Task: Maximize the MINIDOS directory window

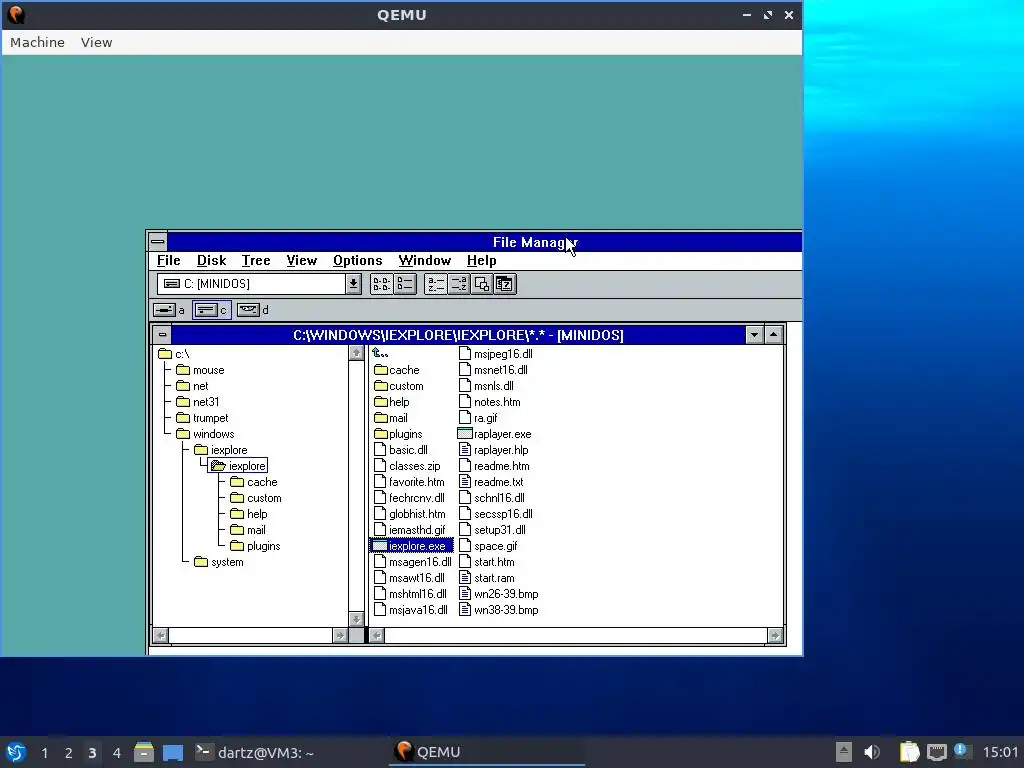Action: point(773,335)
